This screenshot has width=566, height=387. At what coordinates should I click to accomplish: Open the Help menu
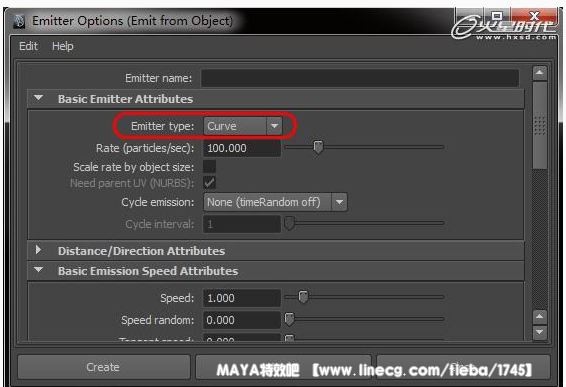click(63, 46)
